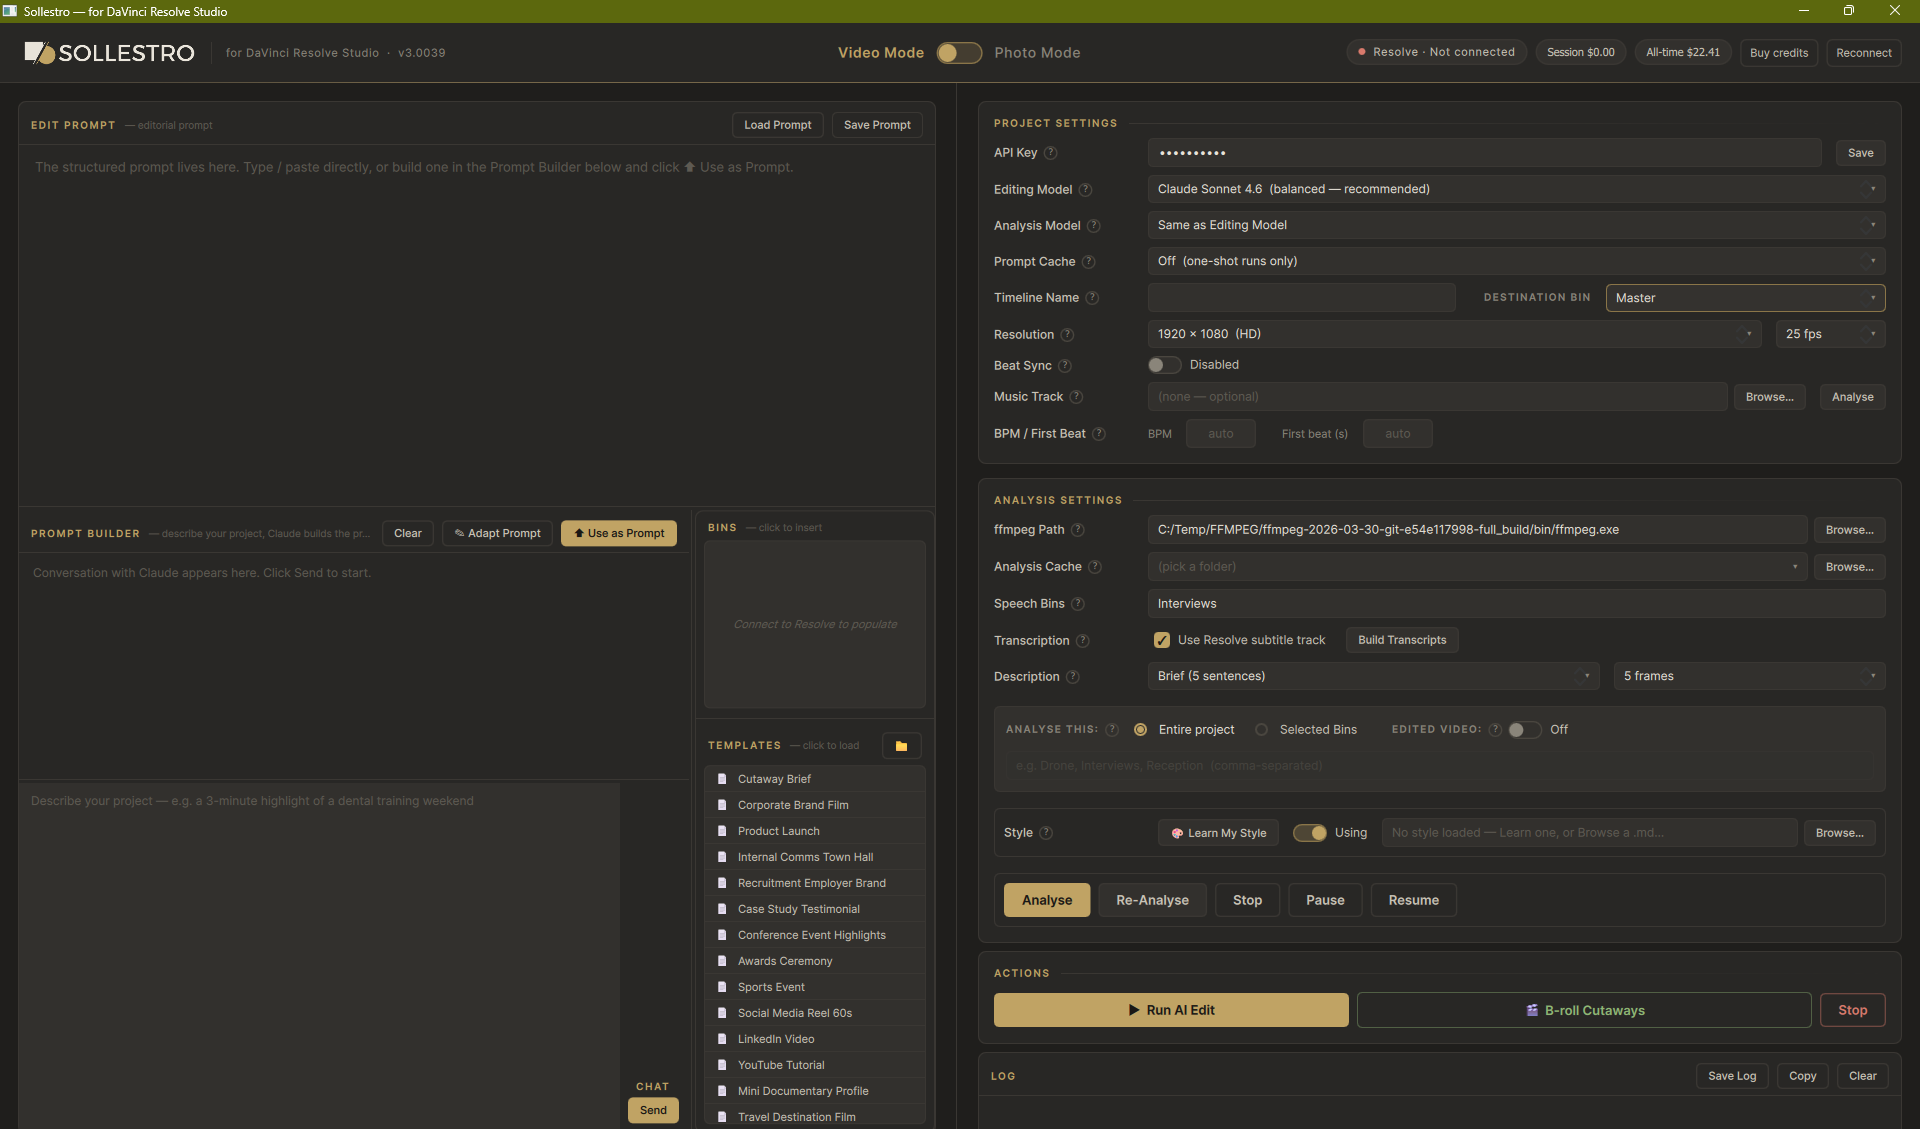Click the Send chat button

pos(653,1110)
